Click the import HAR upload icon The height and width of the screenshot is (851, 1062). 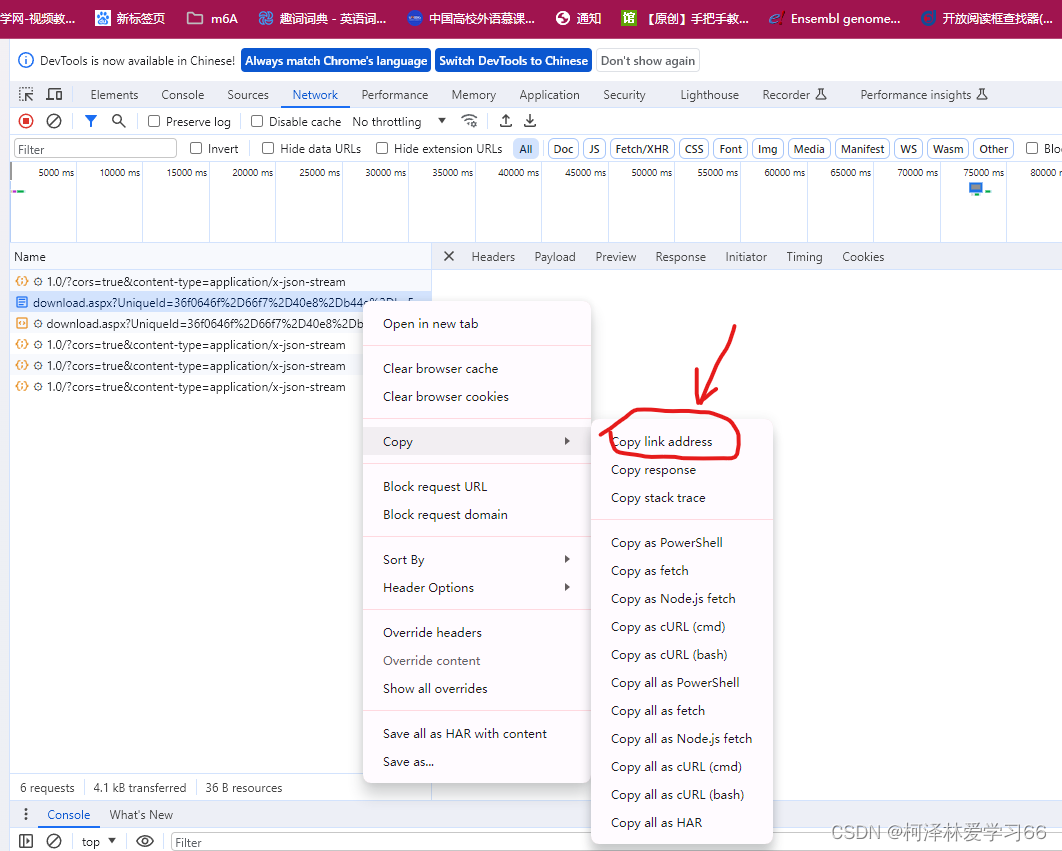(x=506, y=121)
